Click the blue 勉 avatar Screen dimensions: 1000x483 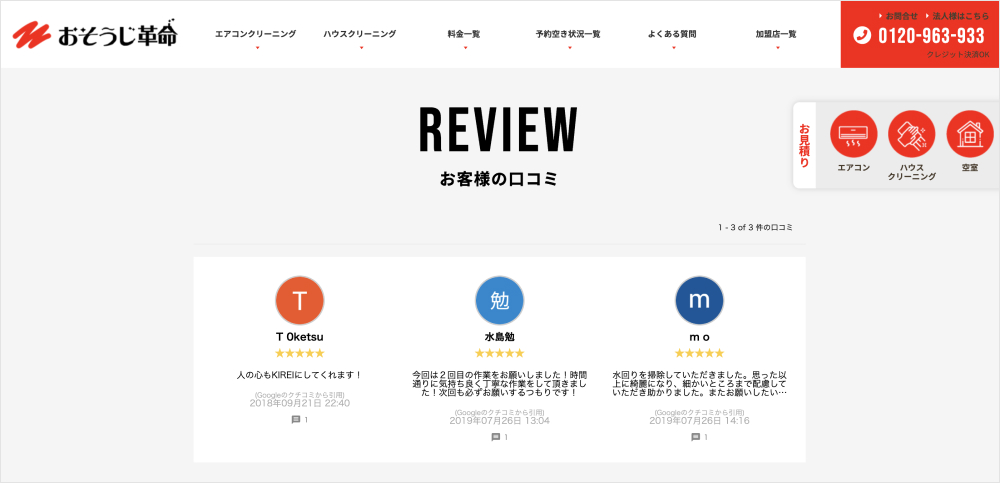coord(500,300)
